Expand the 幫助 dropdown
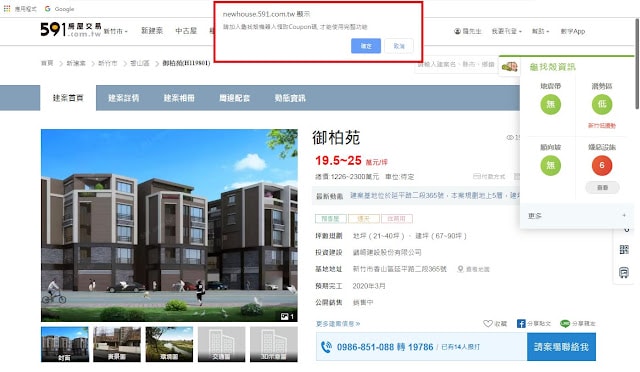The height and width of the screenshot is (372, 640). [540, 31]
